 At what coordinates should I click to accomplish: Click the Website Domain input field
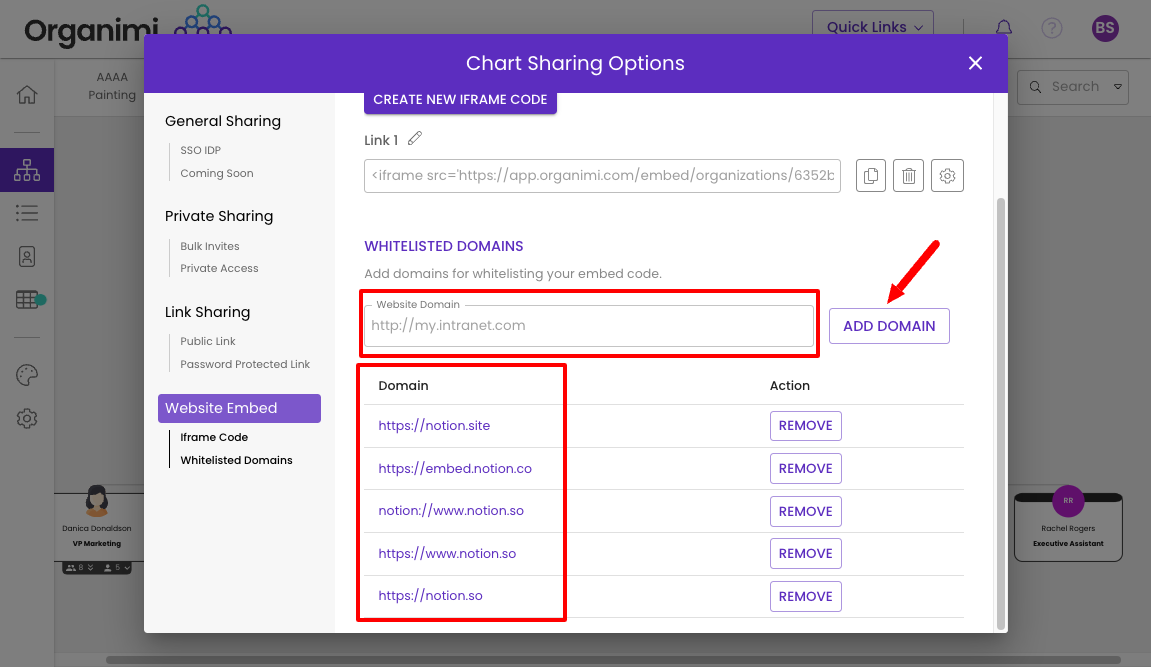589,325
